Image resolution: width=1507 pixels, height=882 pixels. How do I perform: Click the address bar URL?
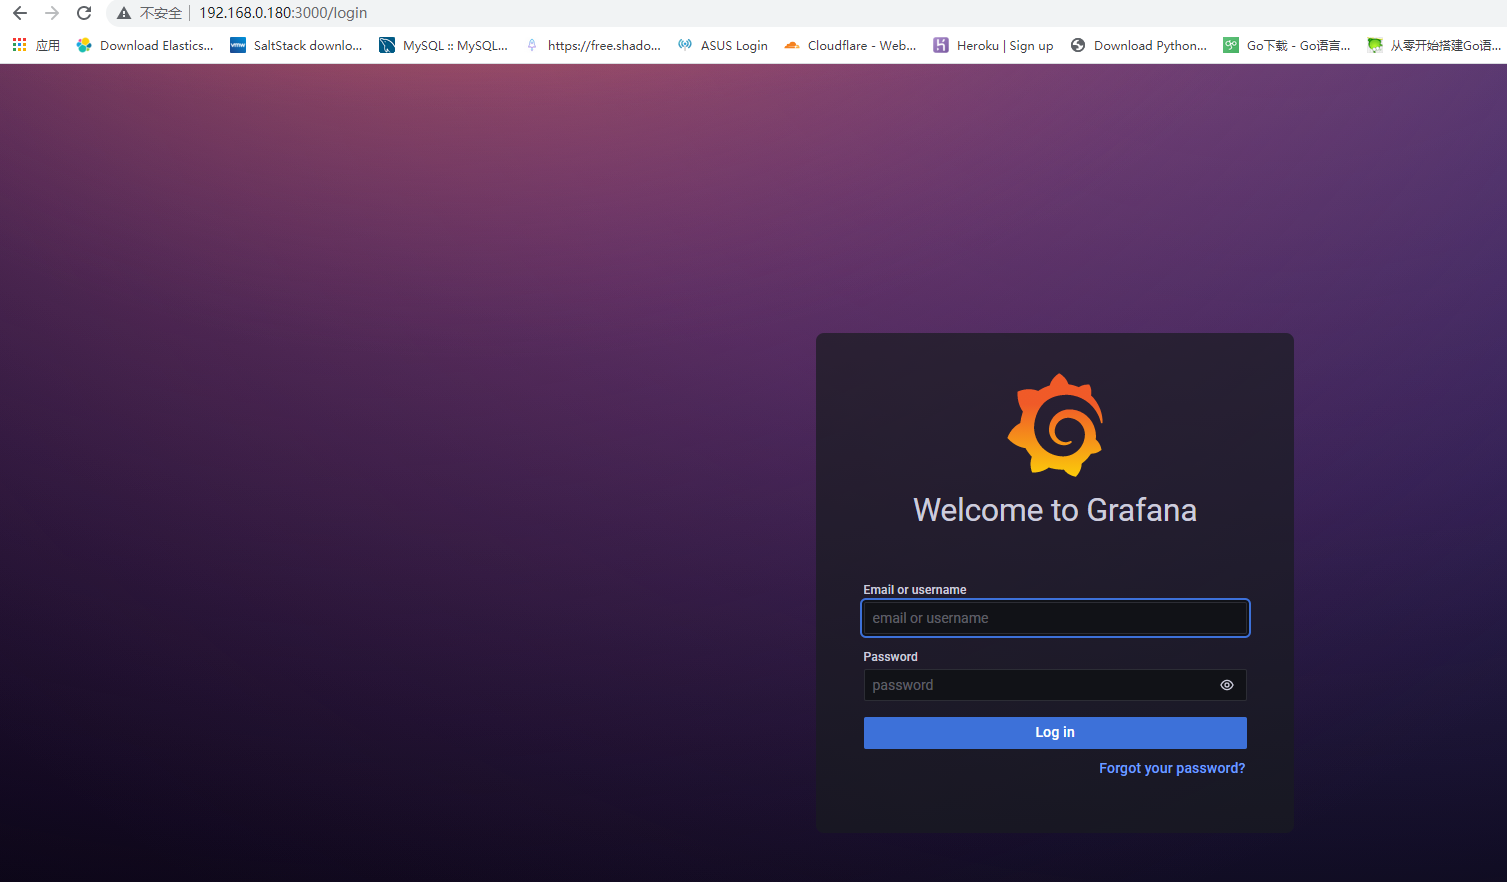pyautogui.click(x=283, y=13)
